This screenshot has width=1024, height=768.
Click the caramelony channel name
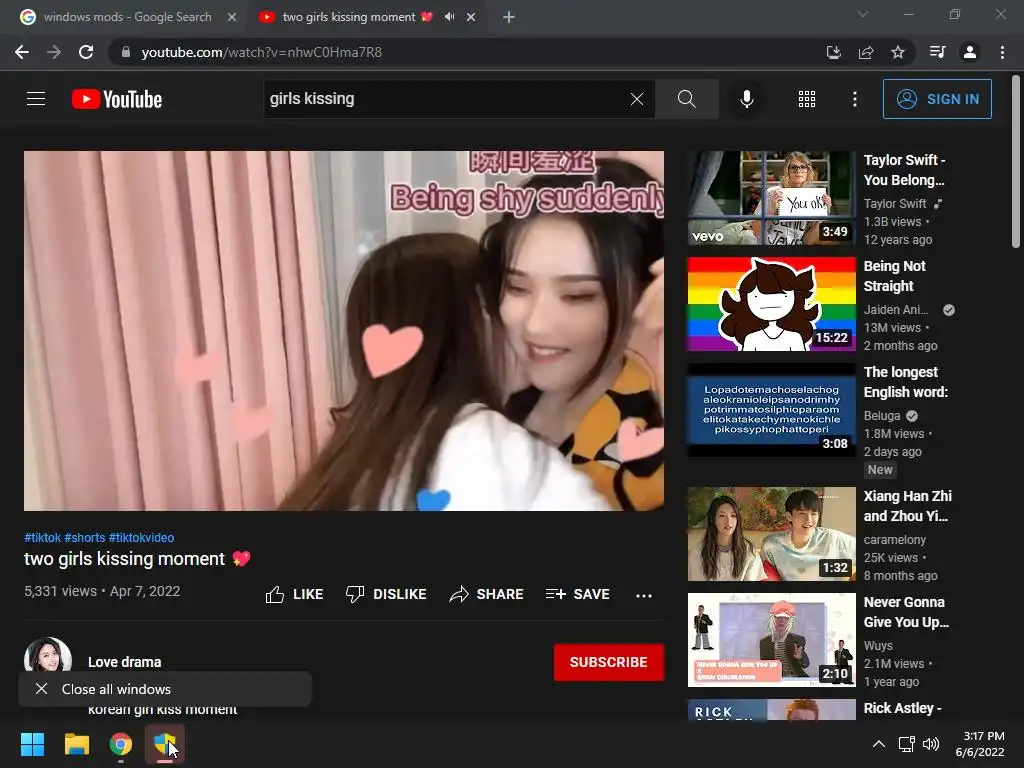895,540
